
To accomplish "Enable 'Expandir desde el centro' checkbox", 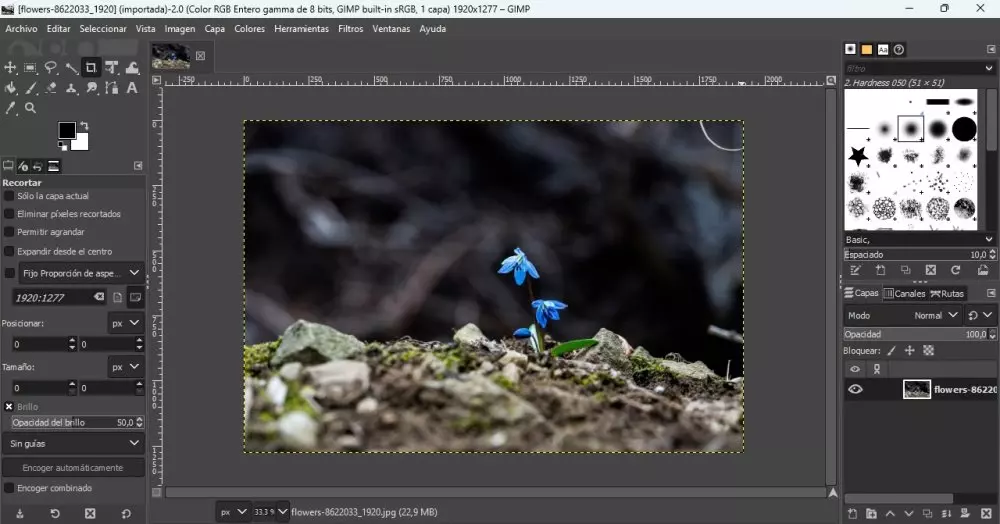I will coord(9,252).
